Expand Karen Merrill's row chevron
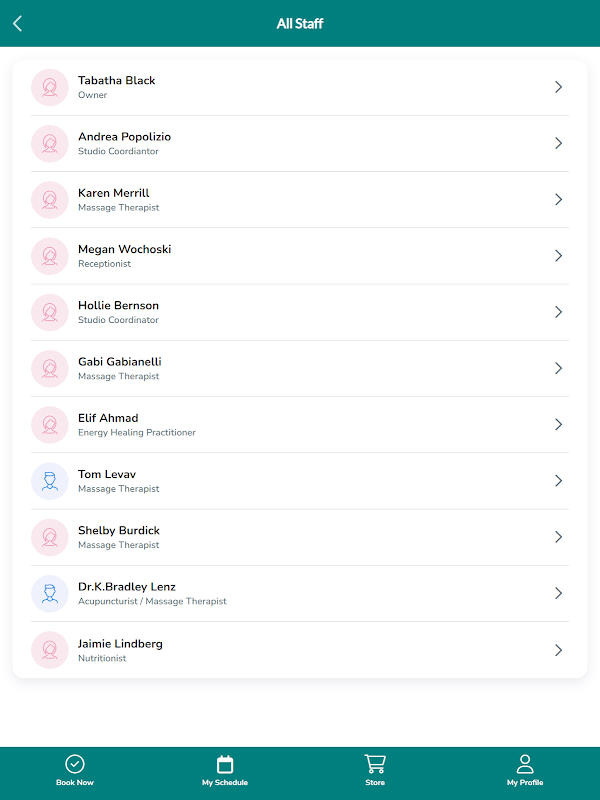Image resolution: width=600 pixels, height=800 pixels. click(x=558, y=200)
